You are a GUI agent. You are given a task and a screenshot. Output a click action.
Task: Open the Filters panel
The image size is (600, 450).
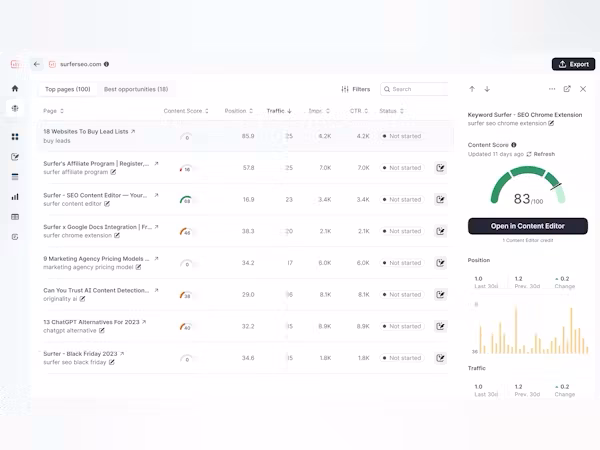click(356, 89)
